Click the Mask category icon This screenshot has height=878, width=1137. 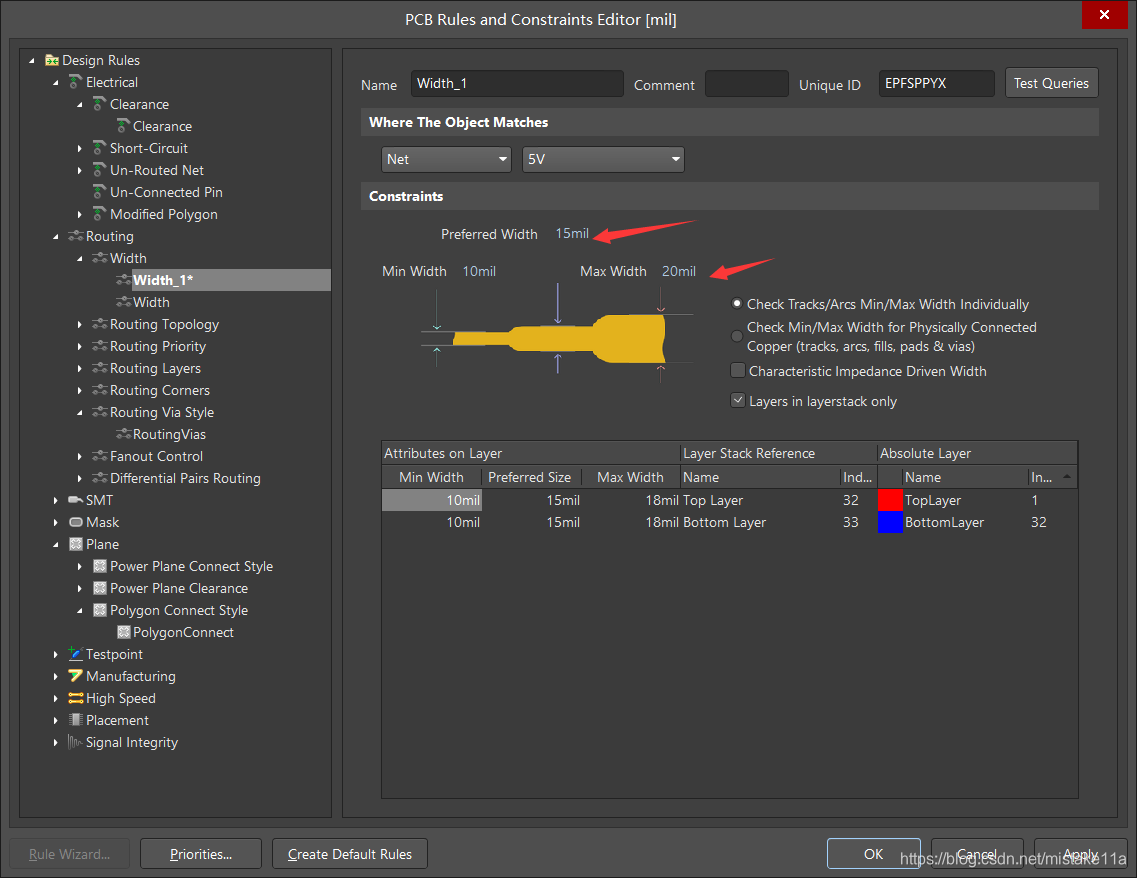75,523
